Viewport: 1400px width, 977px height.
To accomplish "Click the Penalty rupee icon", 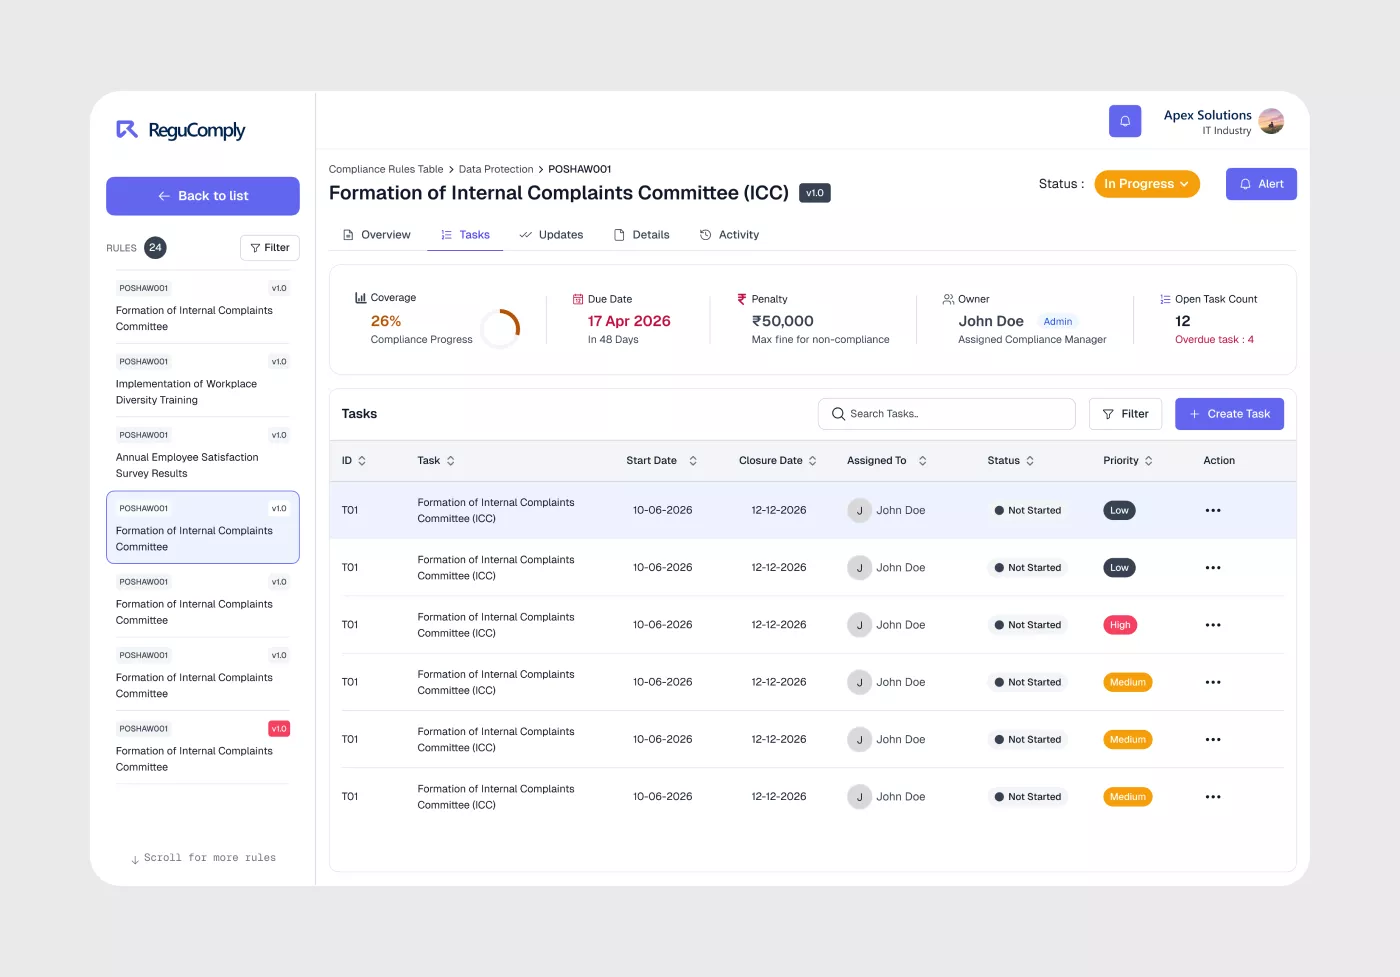I will coord(742,299).
